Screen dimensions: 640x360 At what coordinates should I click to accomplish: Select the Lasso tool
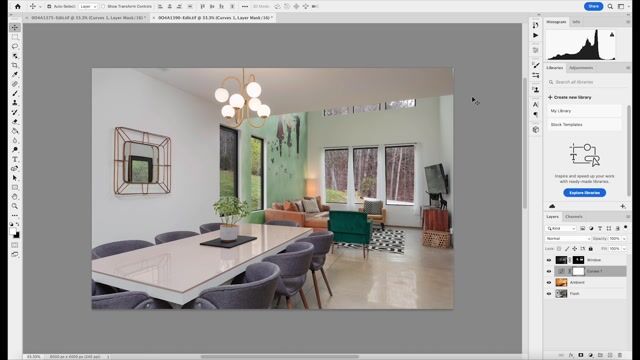(15, 46)
